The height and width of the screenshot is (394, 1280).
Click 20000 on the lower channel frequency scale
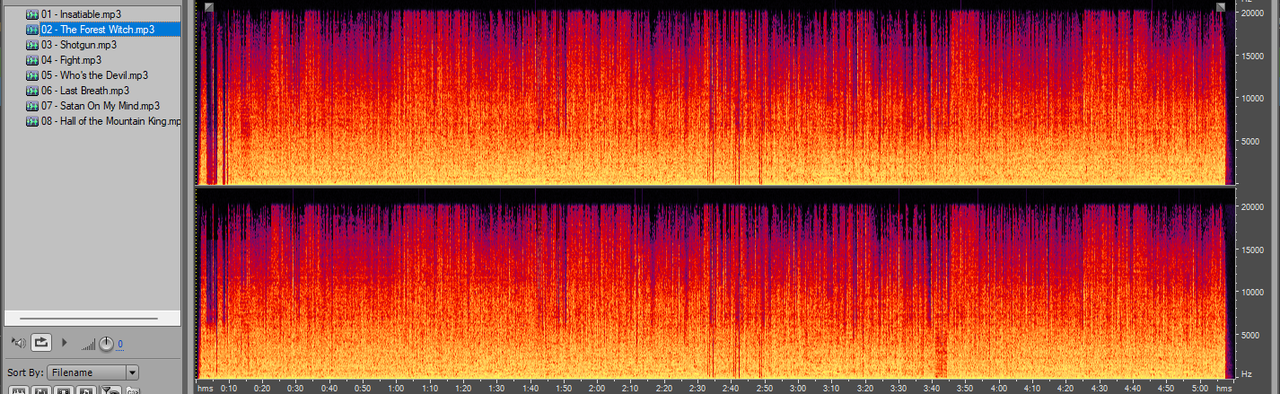pyautogui.click(x=1254, y=206)
